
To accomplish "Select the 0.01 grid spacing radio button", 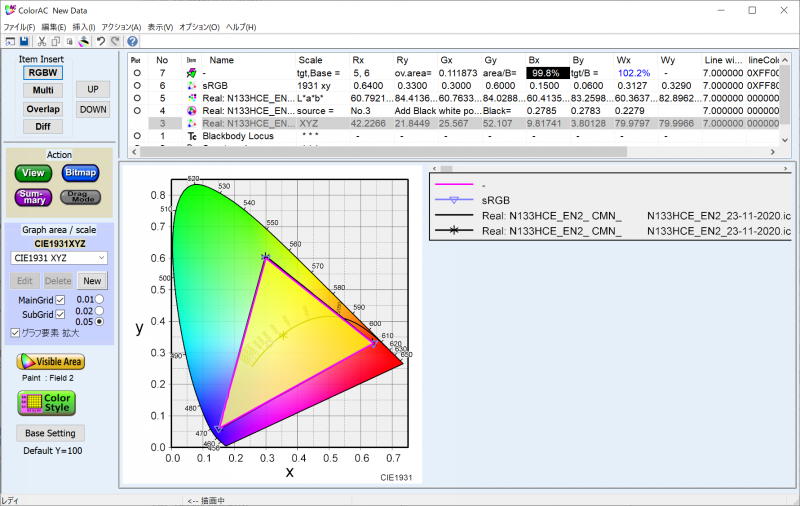I will point(99,299).
